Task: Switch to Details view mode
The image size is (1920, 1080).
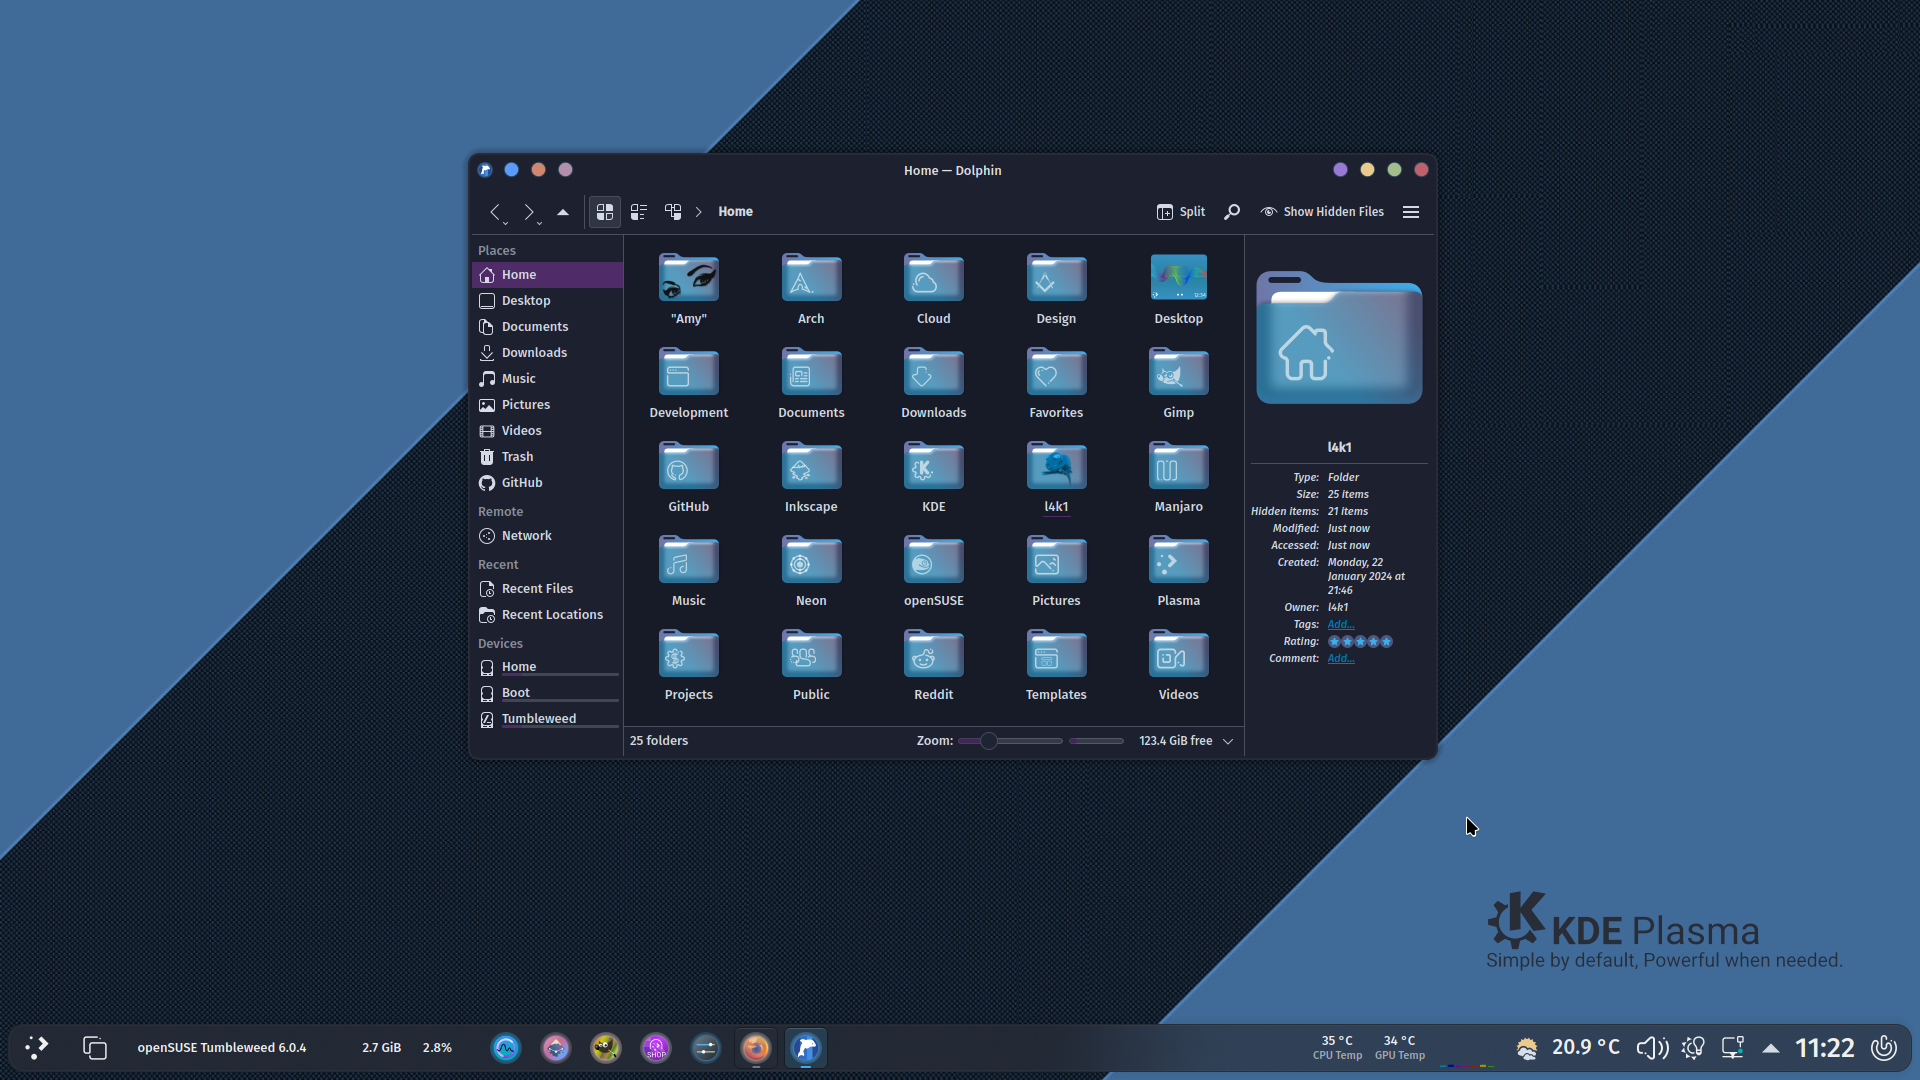Action: 673,212
